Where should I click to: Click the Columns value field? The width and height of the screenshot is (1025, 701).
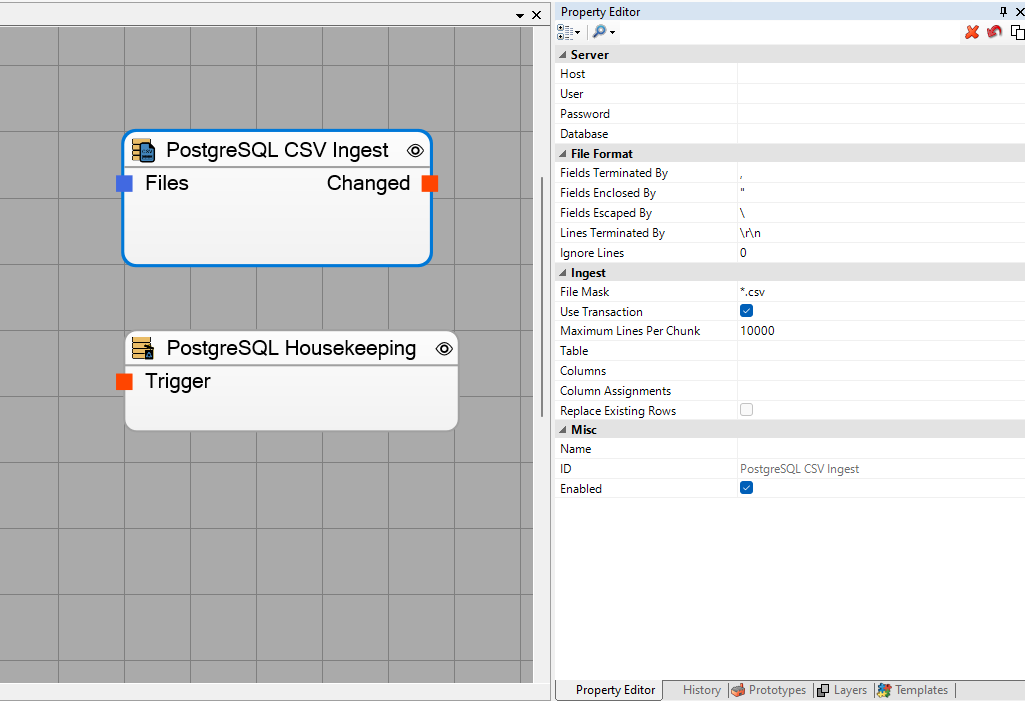click(x=881, y=371)
